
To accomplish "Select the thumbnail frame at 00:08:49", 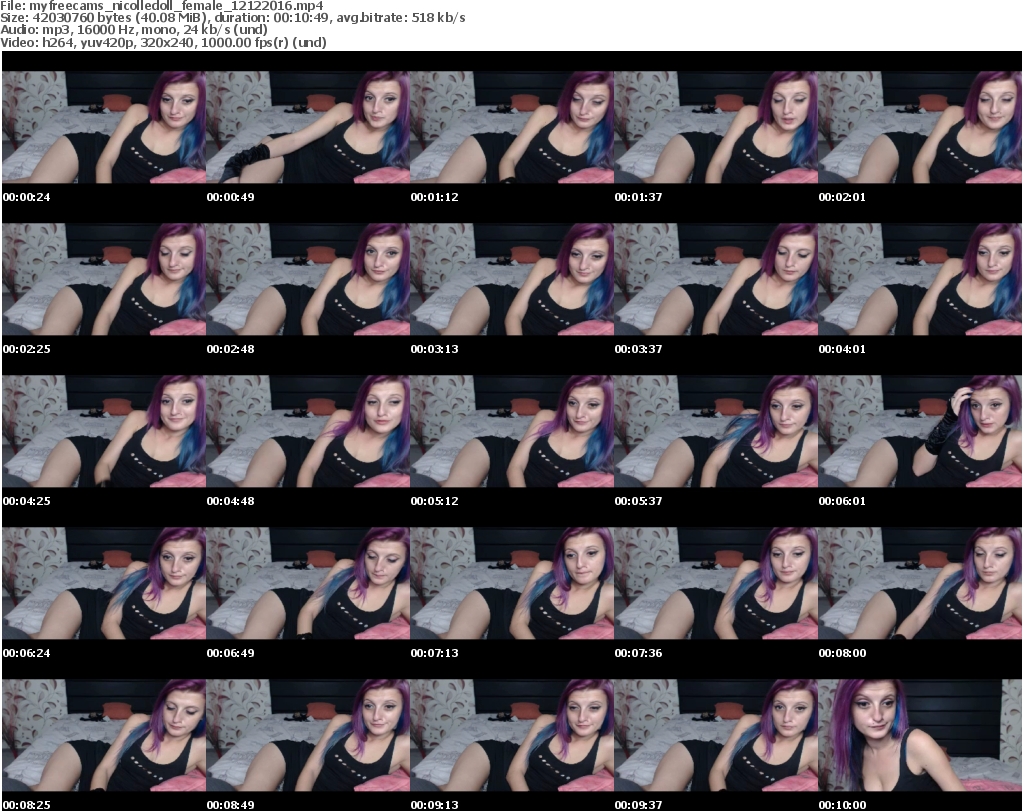I will coord(308,735).
